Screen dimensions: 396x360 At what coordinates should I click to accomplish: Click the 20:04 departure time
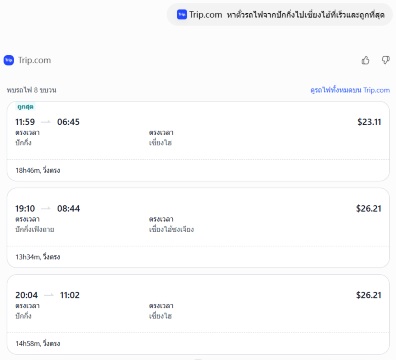[x=26, y=295]
